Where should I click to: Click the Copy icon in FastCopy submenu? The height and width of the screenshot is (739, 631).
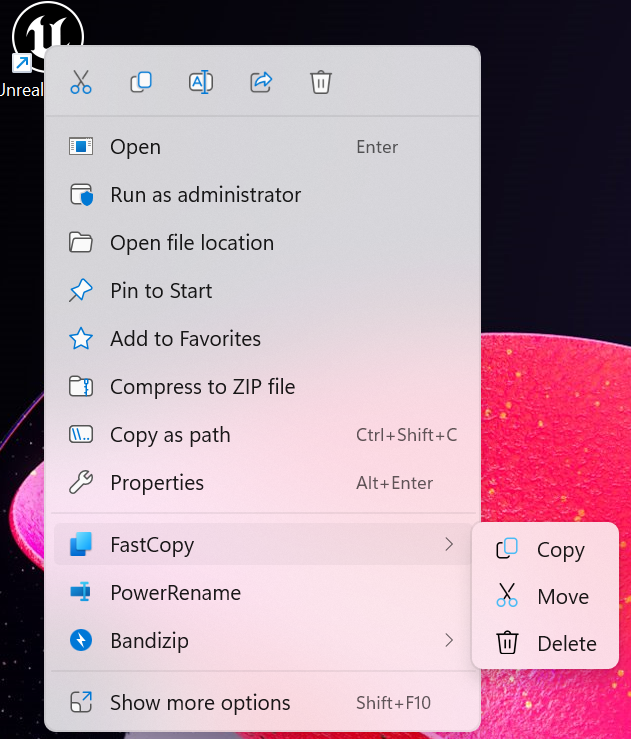(507, 549)
